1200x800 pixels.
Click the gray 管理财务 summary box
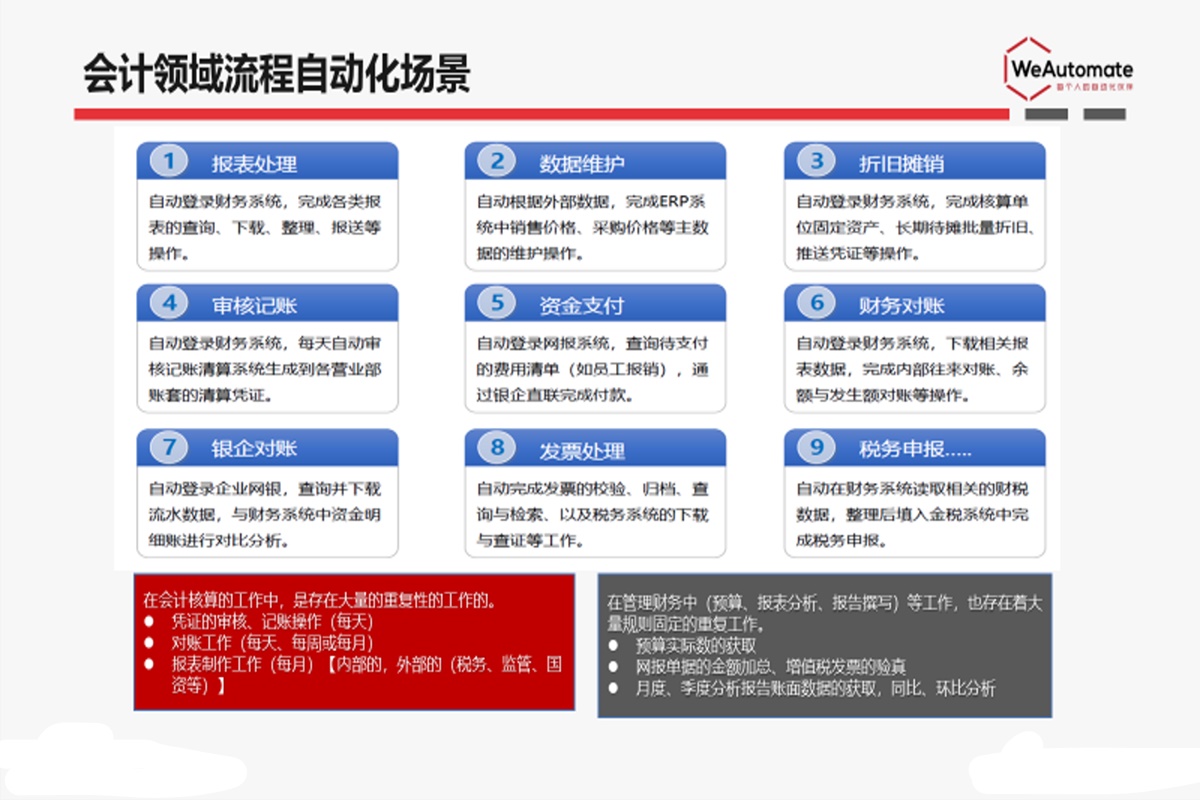coord(824,645)
